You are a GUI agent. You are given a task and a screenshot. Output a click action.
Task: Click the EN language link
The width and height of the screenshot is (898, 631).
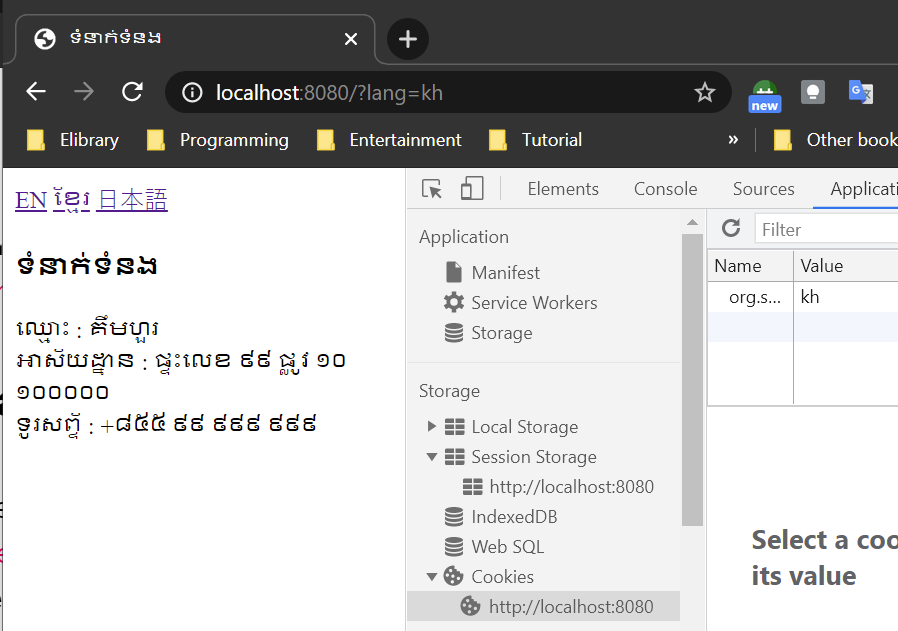[30, 200]
